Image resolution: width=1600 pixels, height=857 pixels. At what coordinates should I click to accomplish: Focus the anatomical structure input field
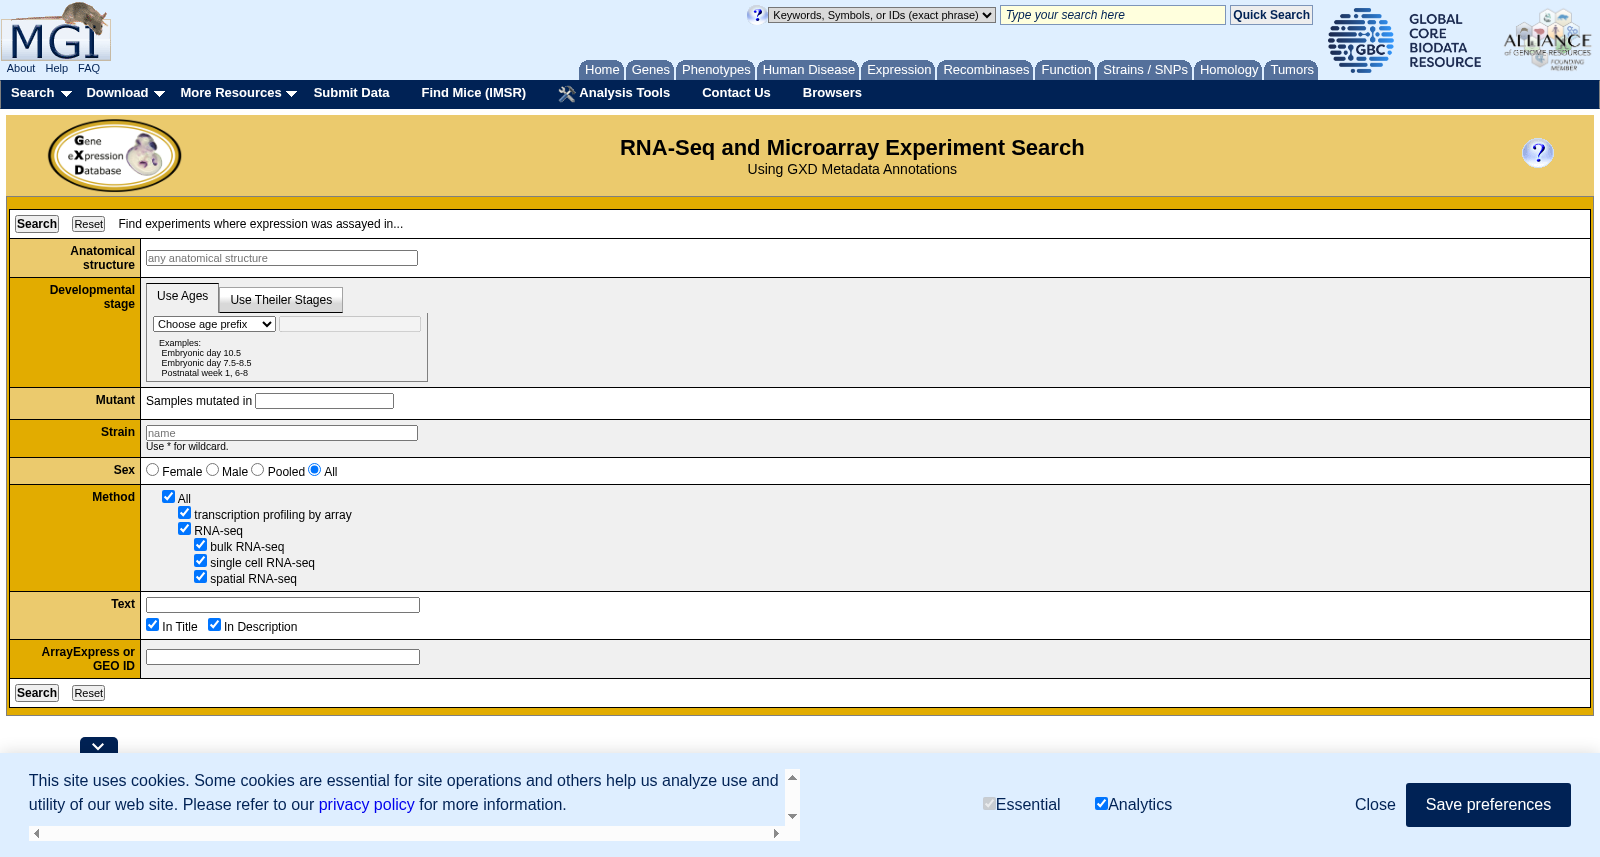click(282, 258)
